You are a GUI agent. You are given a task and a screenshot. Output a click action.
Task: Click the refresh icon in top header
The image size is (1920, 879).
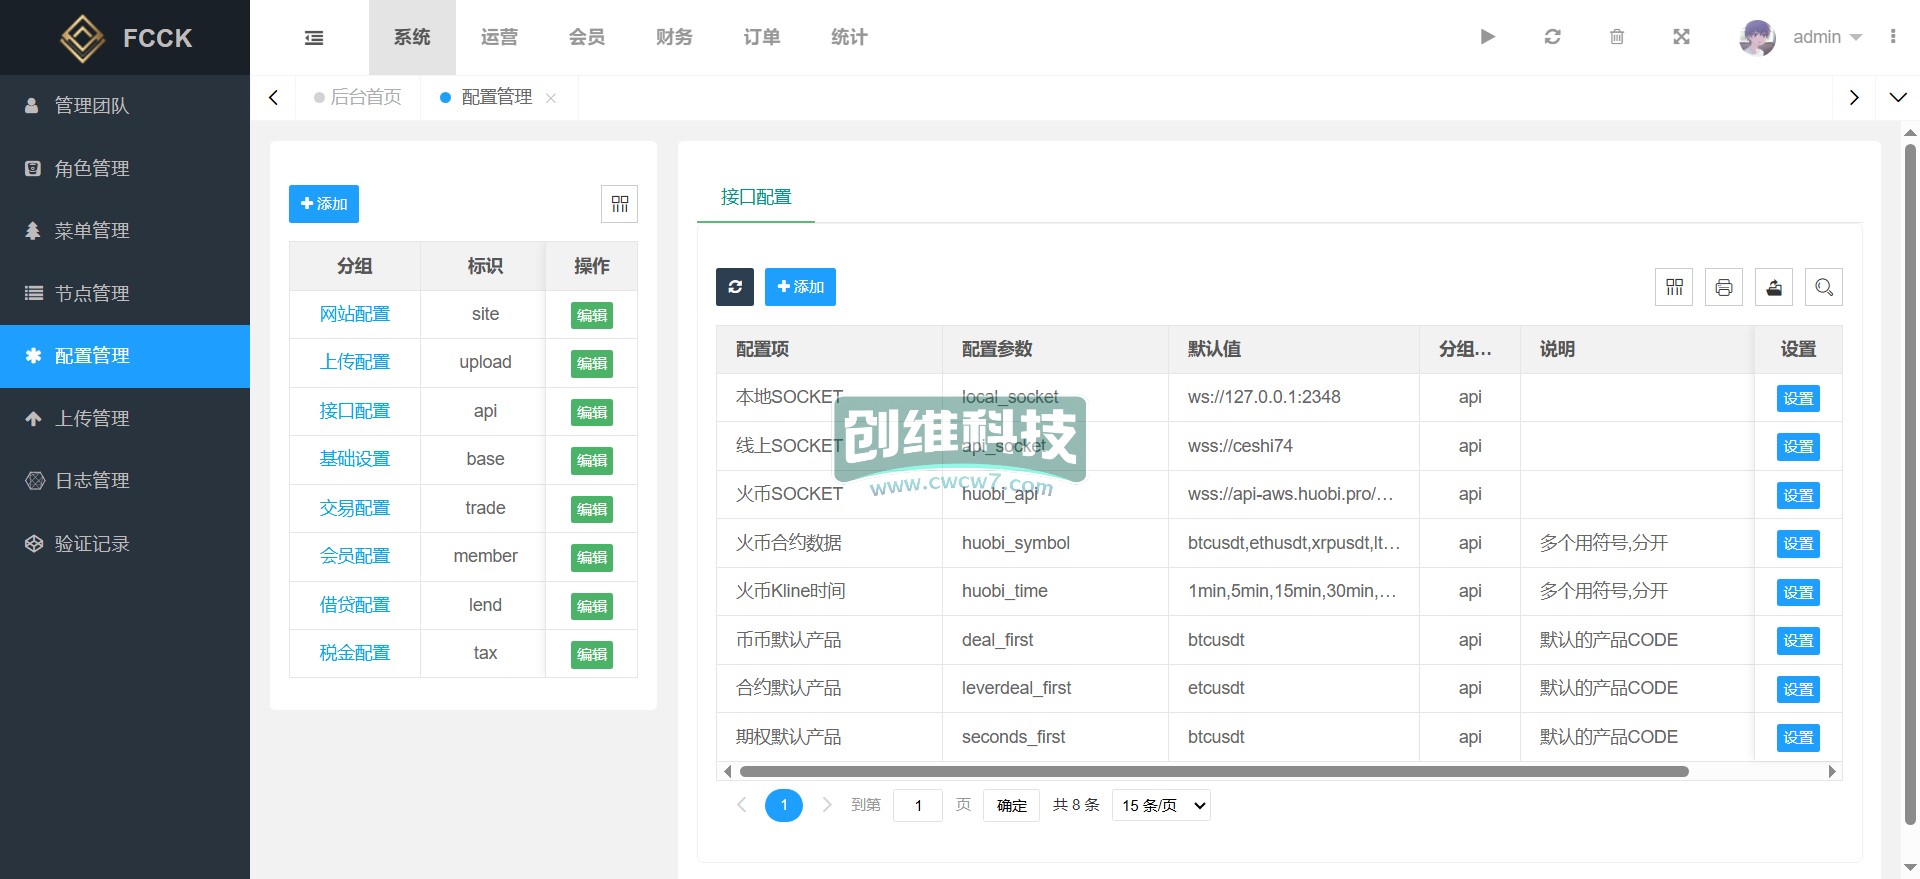[x=1552, y=37]
